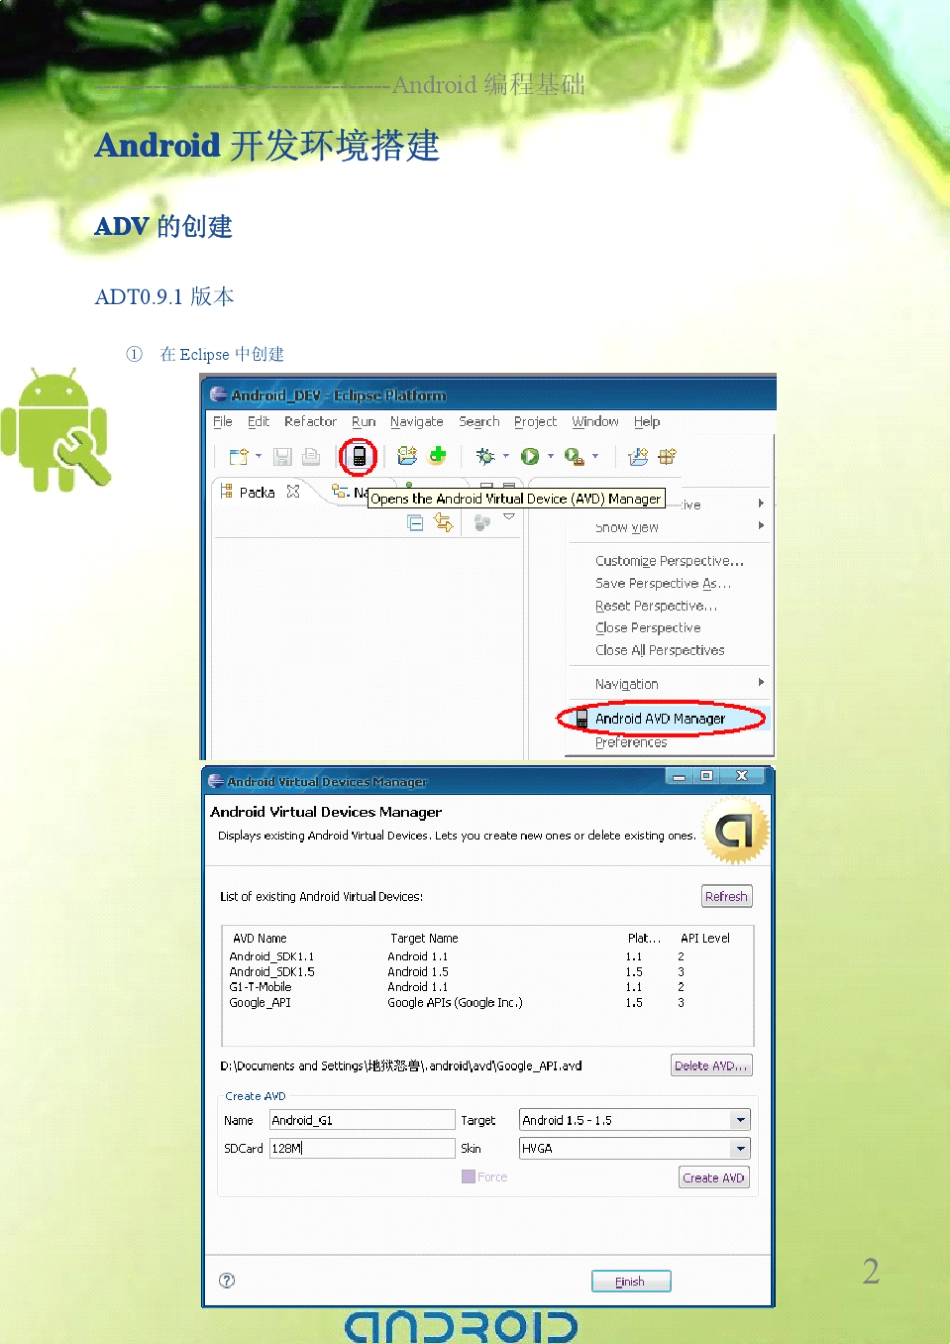Click the Open Type toolbar icon
950x1344 pixels.
637,457
